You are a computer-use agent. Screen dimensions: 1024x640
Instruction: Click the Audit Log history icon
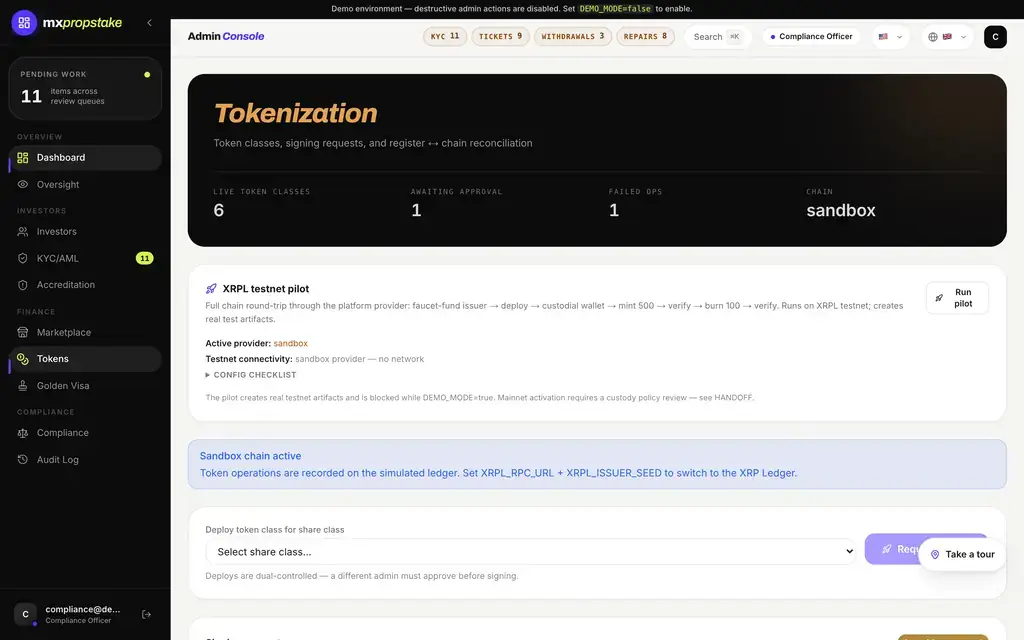23,460
